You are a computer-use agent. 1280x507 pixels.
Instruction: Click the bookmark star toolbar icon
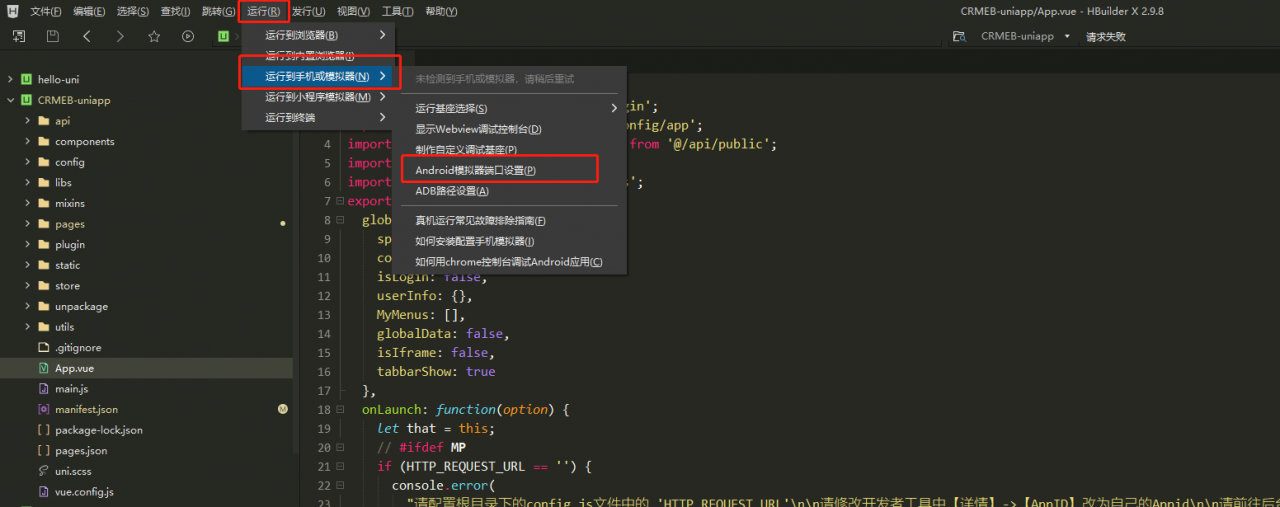click(x=154, y=36)
